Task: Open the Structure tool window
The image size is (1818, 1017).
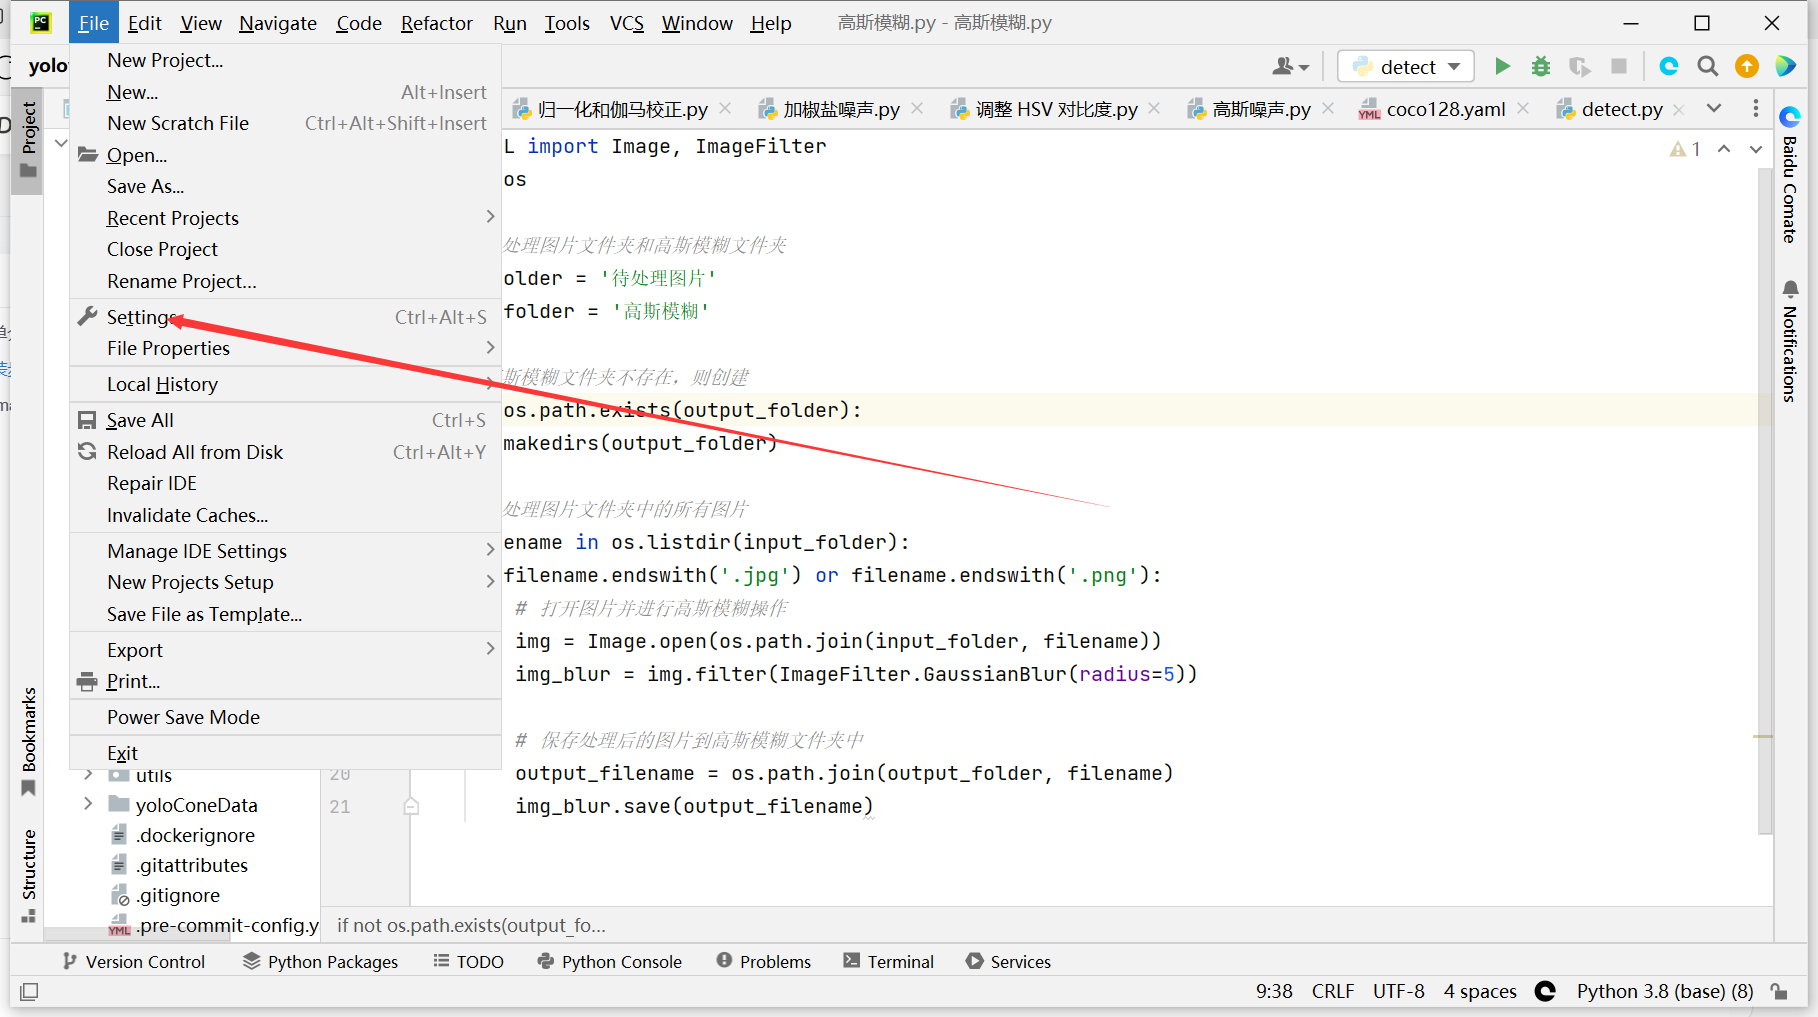Action: click(28, 876)
